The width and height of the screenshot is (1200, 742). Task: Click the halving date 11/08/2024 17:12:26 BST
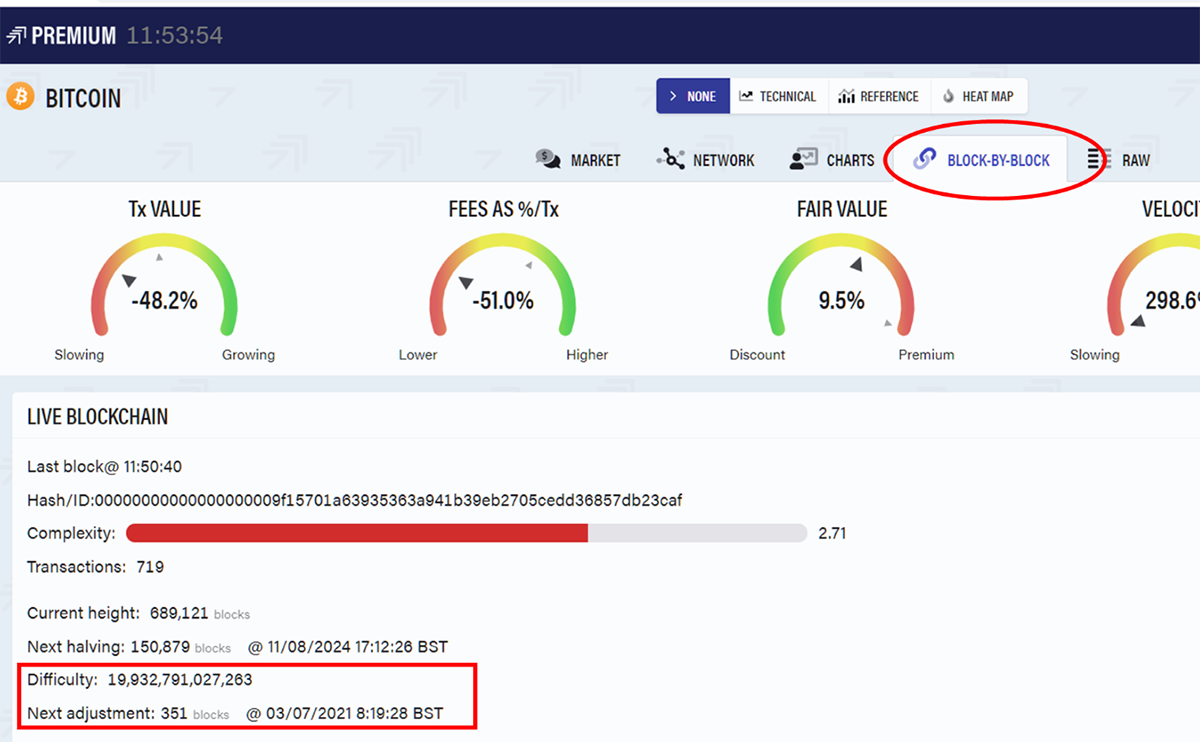point(357,647)
